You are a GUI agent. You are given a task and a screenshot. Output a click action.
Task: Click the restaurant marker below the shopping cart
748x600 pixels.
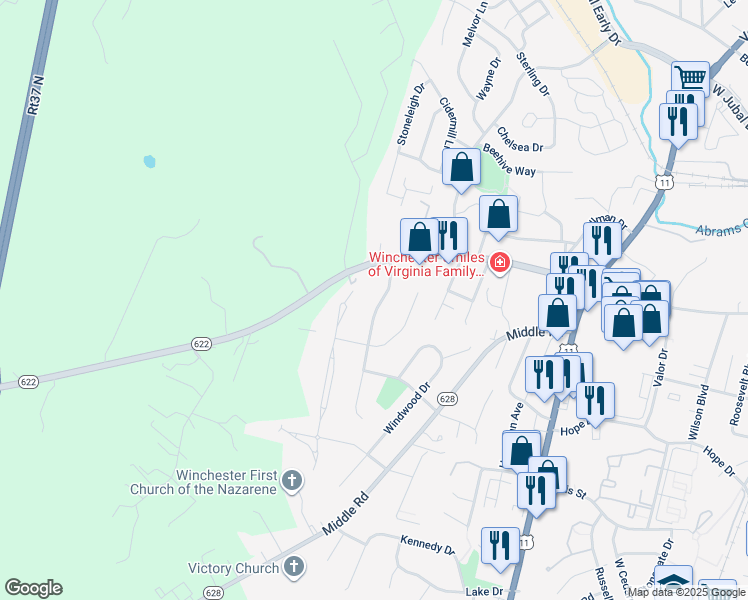pyautogui.click(x=678, y=124)
